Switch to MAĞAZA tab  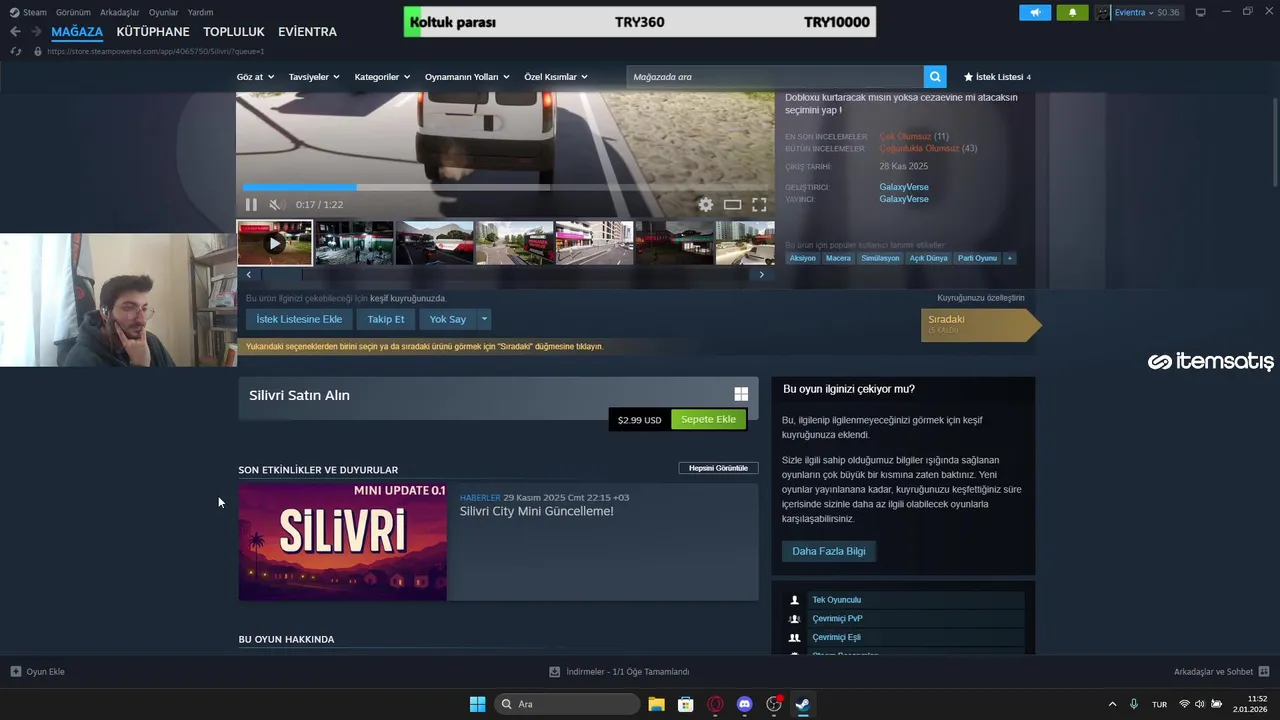coord(77,32)
